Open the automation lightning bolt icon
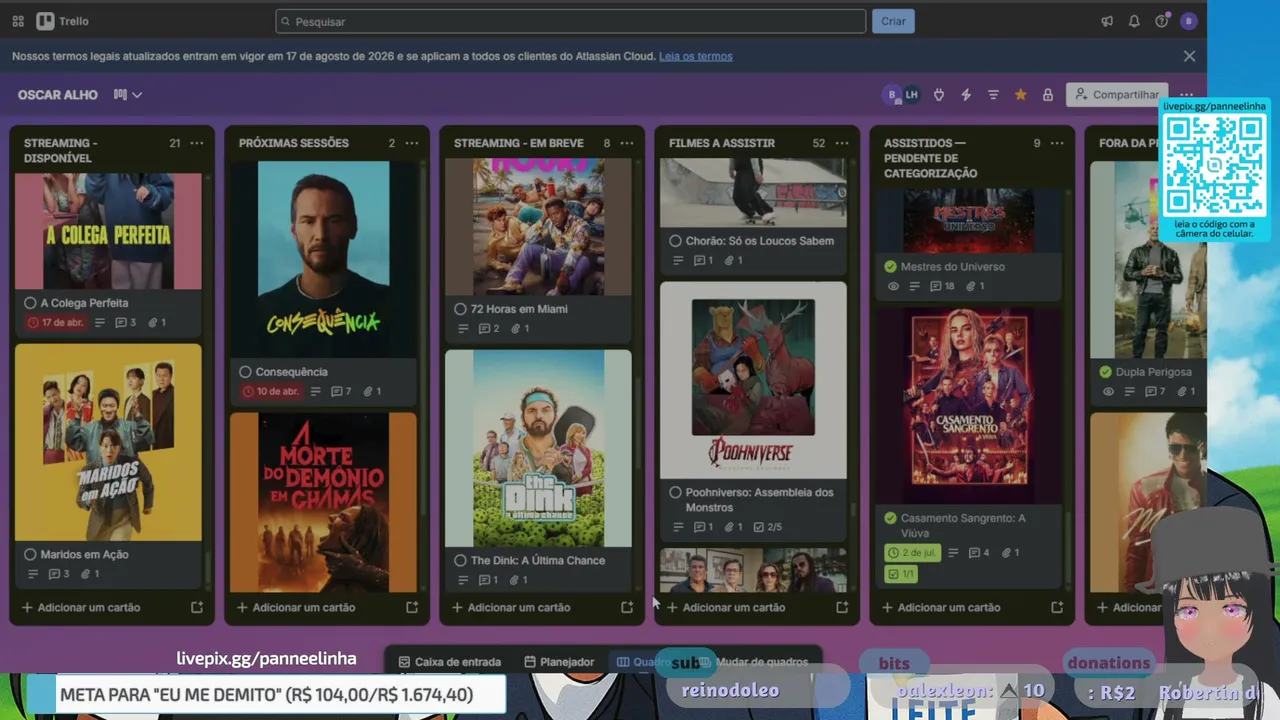 966,95
